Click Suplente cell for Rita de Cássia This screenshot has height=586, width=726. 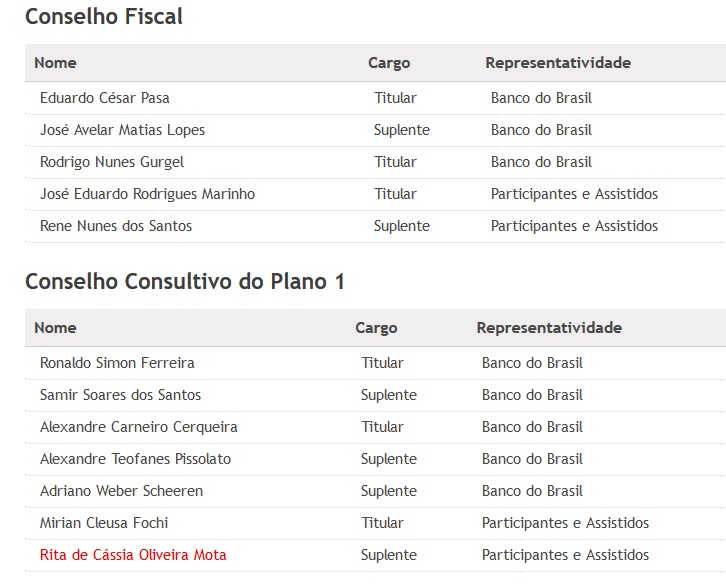[389, 555]
